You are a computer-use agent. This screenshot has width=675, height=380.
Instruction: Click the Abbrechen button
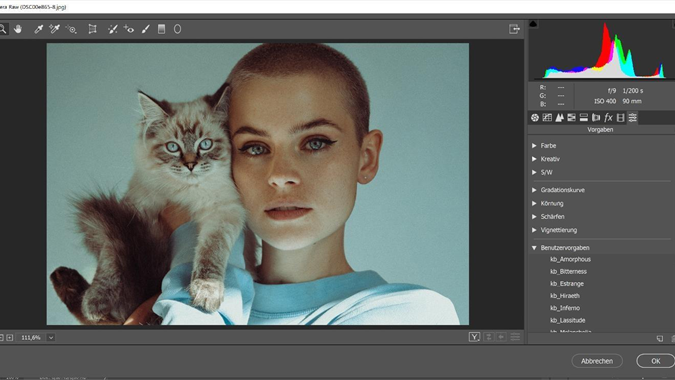click(597, 361)
